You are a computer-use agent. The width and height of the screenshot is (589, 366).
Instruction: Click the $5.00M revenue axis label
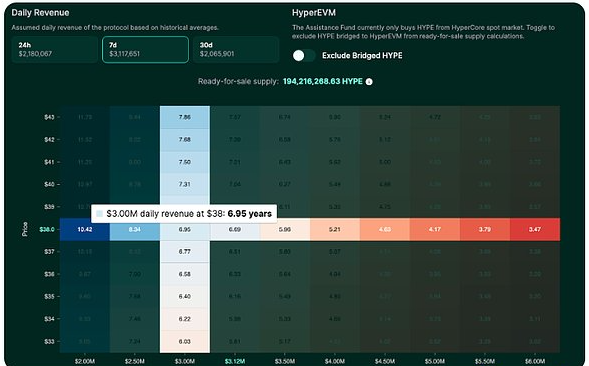tap(435, 361)
